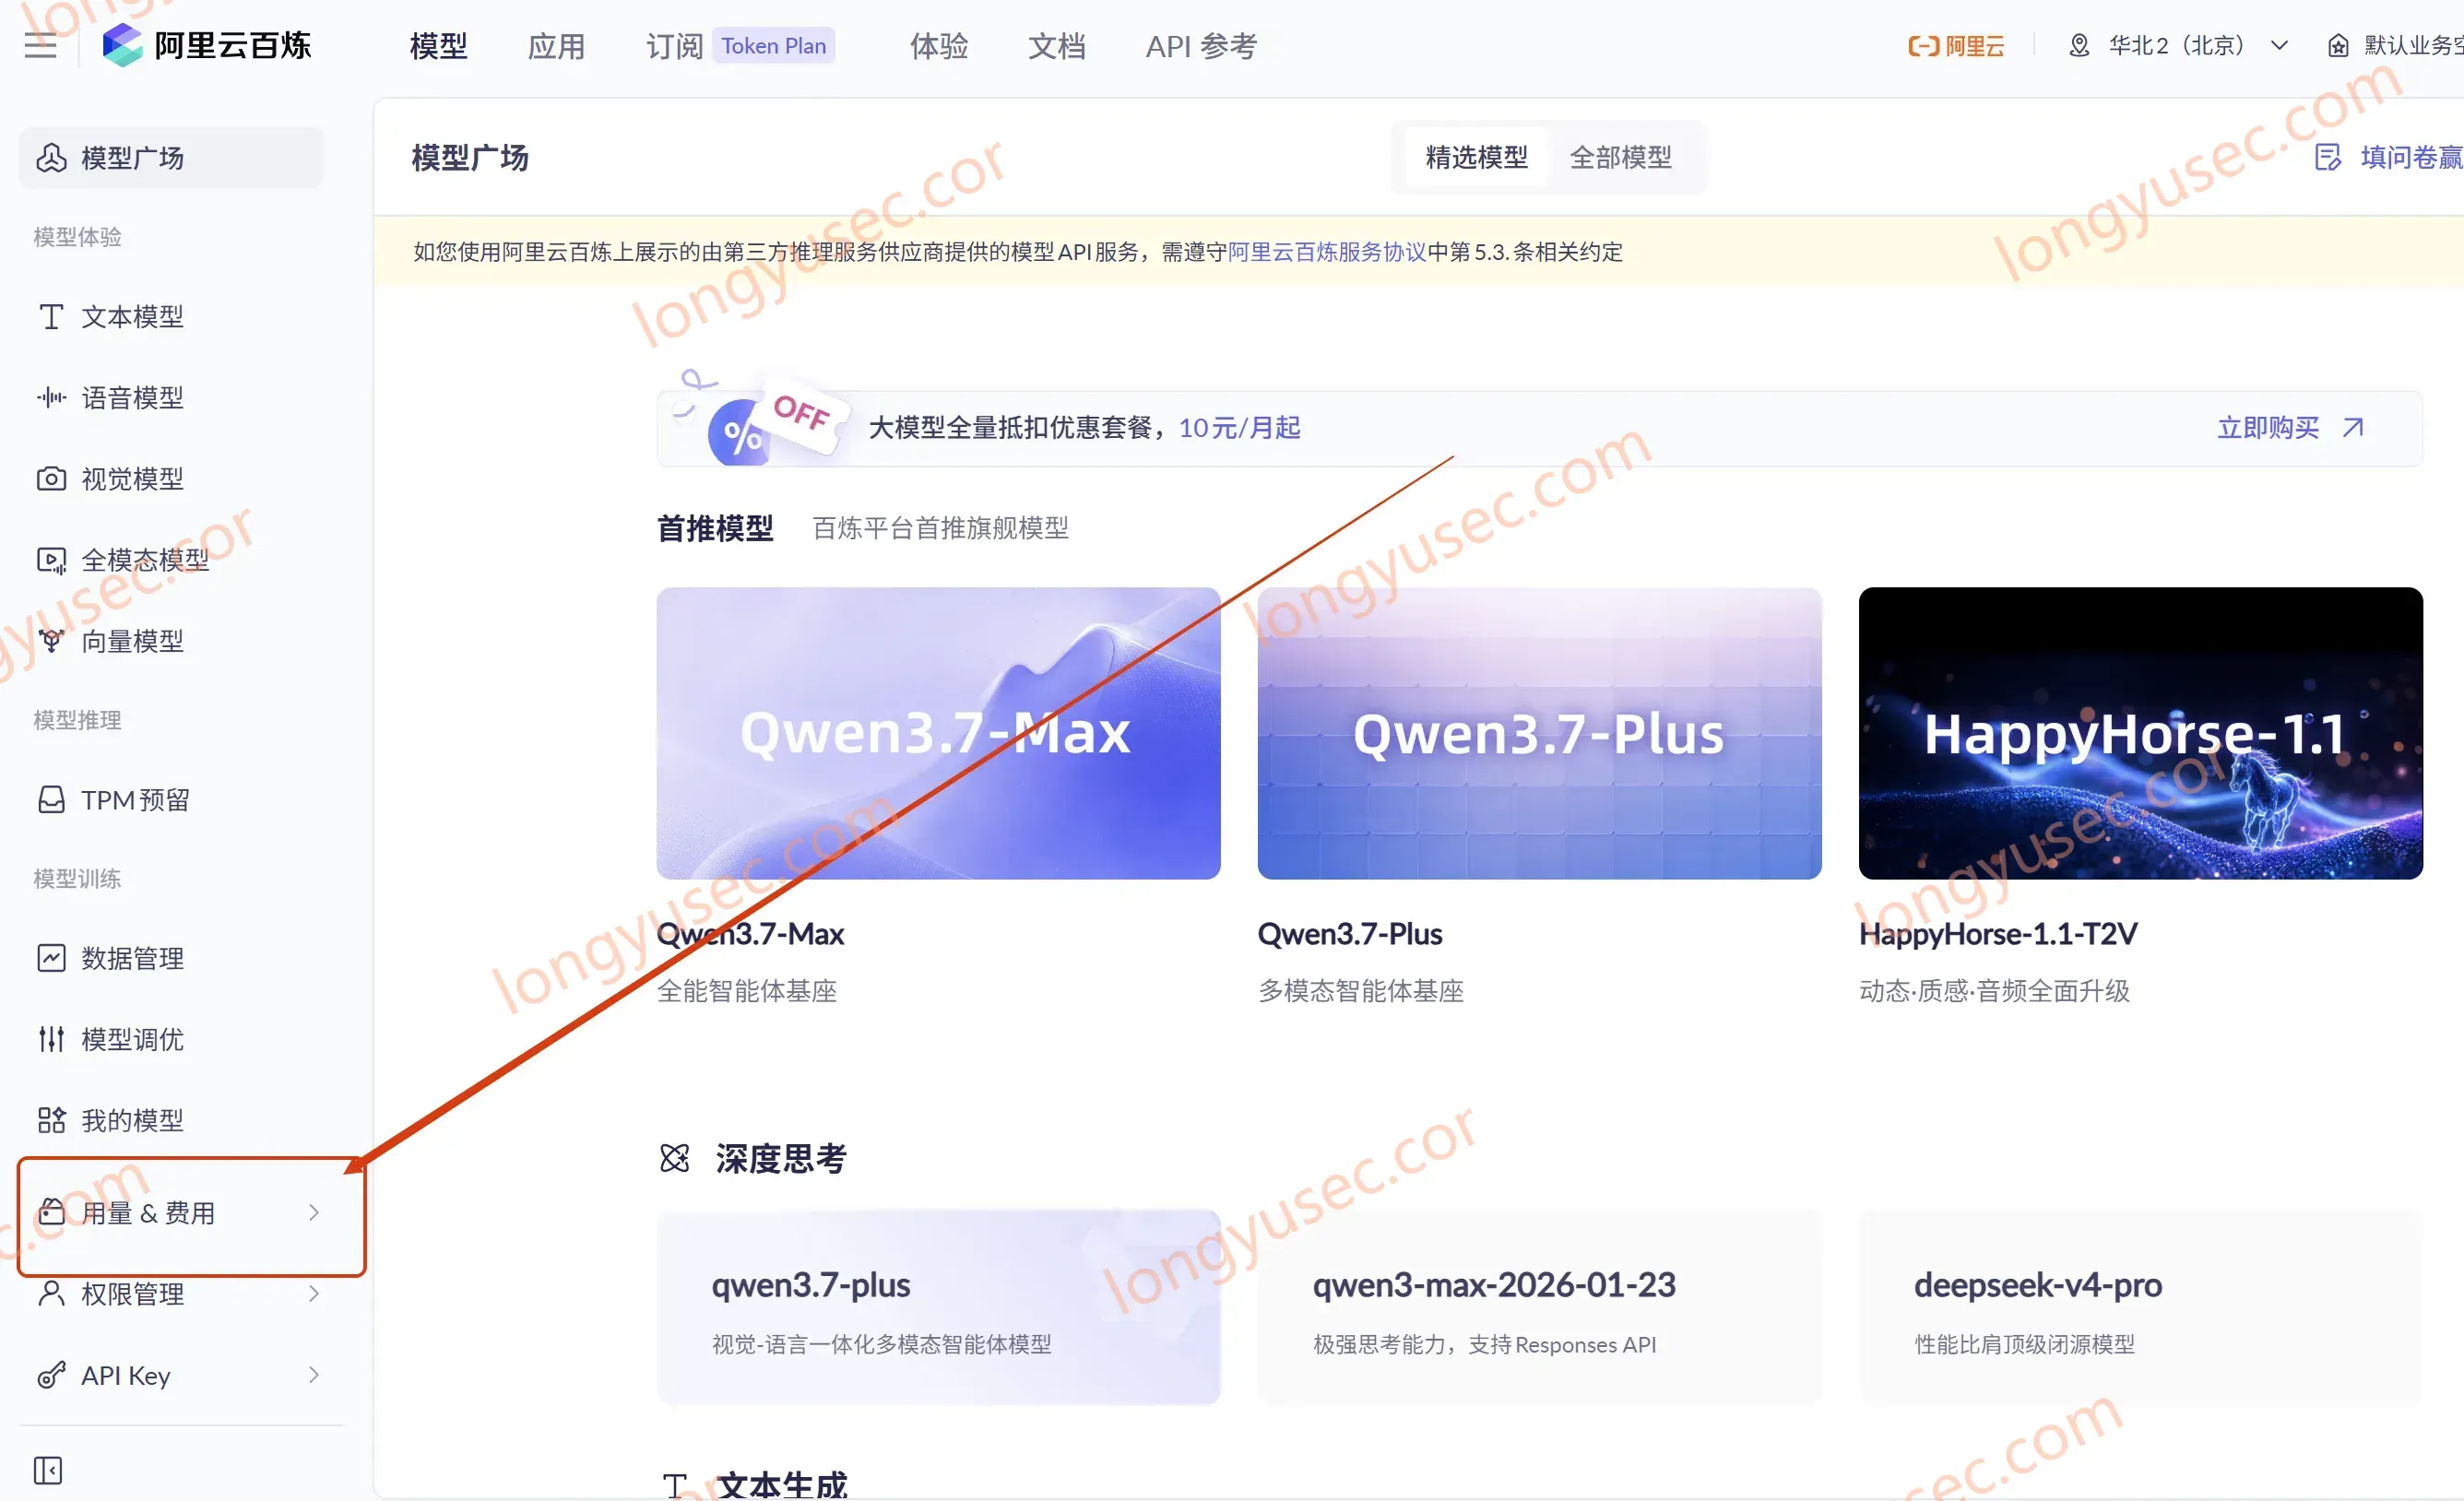Image resolution: width=2464 pixels, height=1501 pixels.
Task: Open the Qwen3.7-Max banner thumbnail
Action: 938,733
